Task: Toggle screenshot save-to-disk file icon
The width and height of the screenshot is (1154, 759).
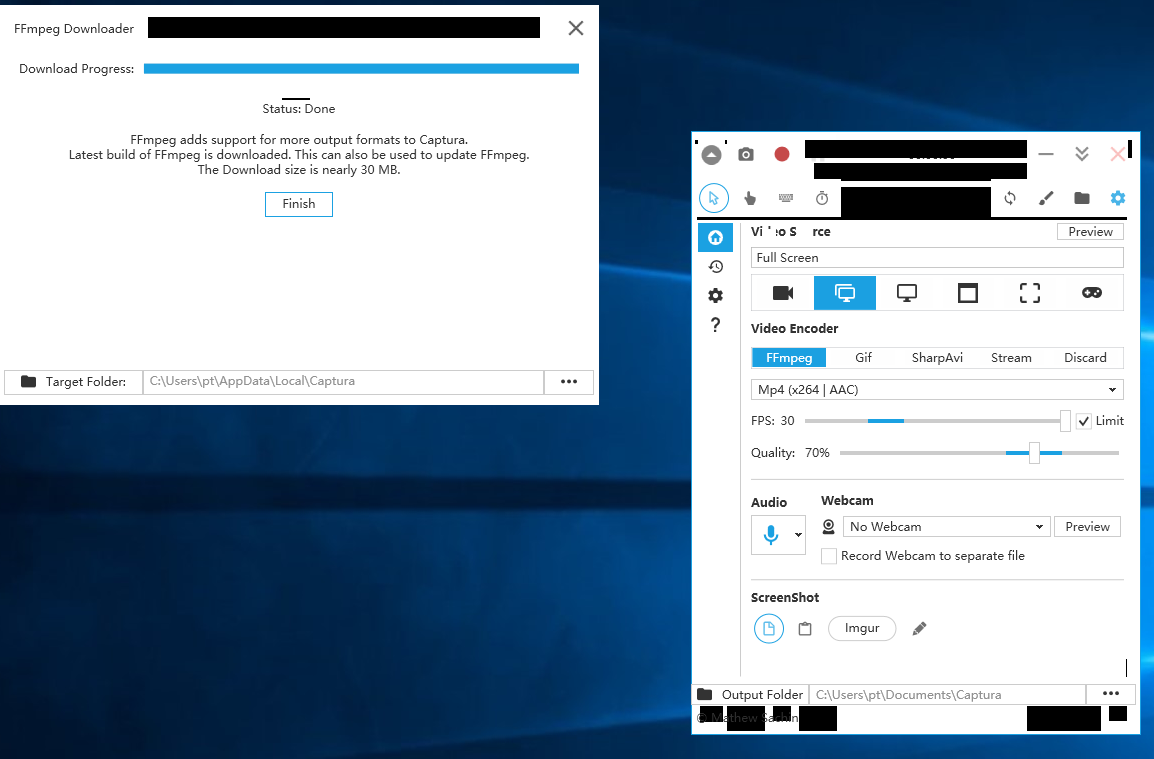Action: (768, 629)
